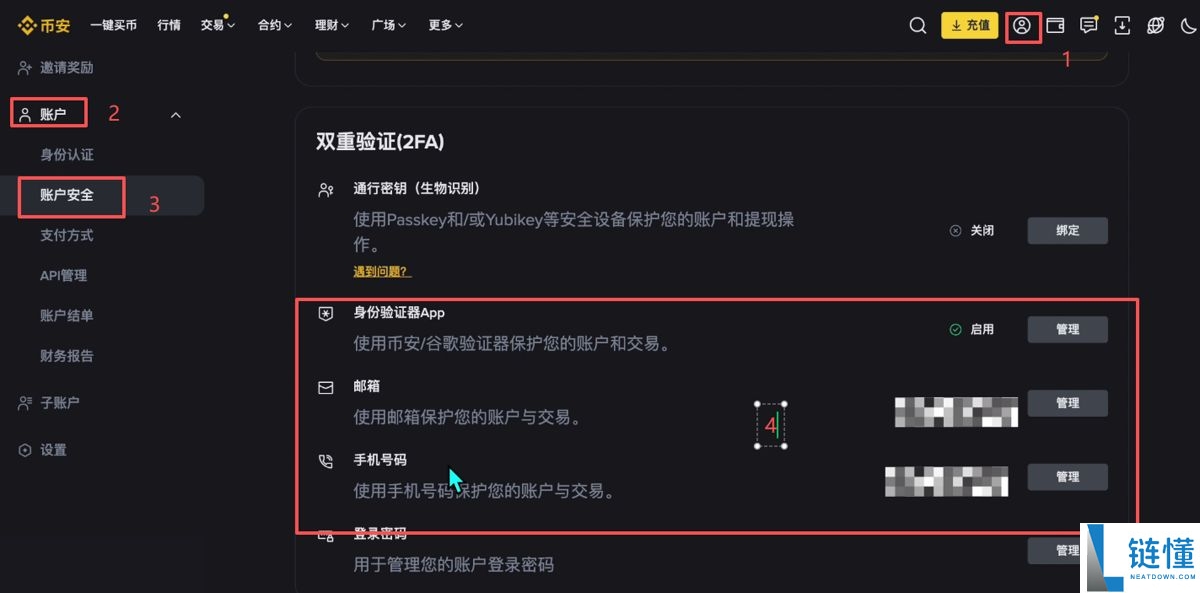
Task: Collapse the 账户 section chevron
Action: coord(175,114)
